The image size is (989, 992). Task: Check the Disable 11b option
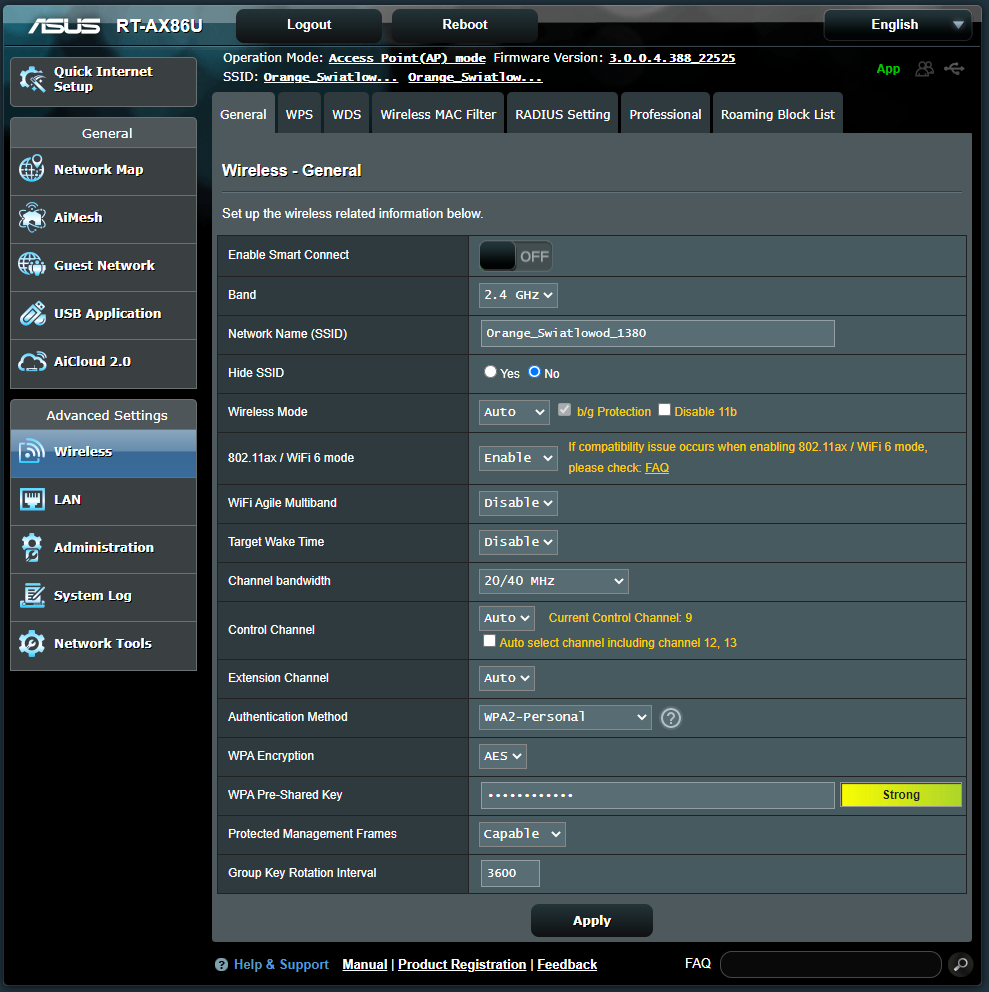(x=664, y=410)
